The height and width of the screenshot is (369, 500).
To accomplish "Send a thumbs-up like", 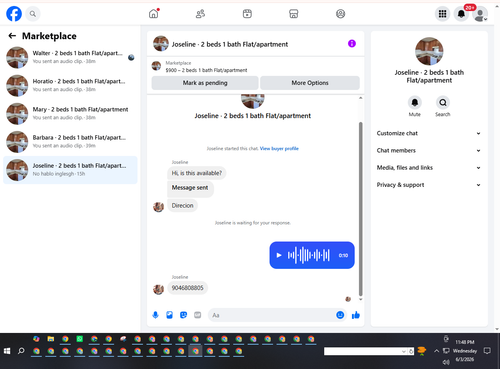I will click(356, 315).
